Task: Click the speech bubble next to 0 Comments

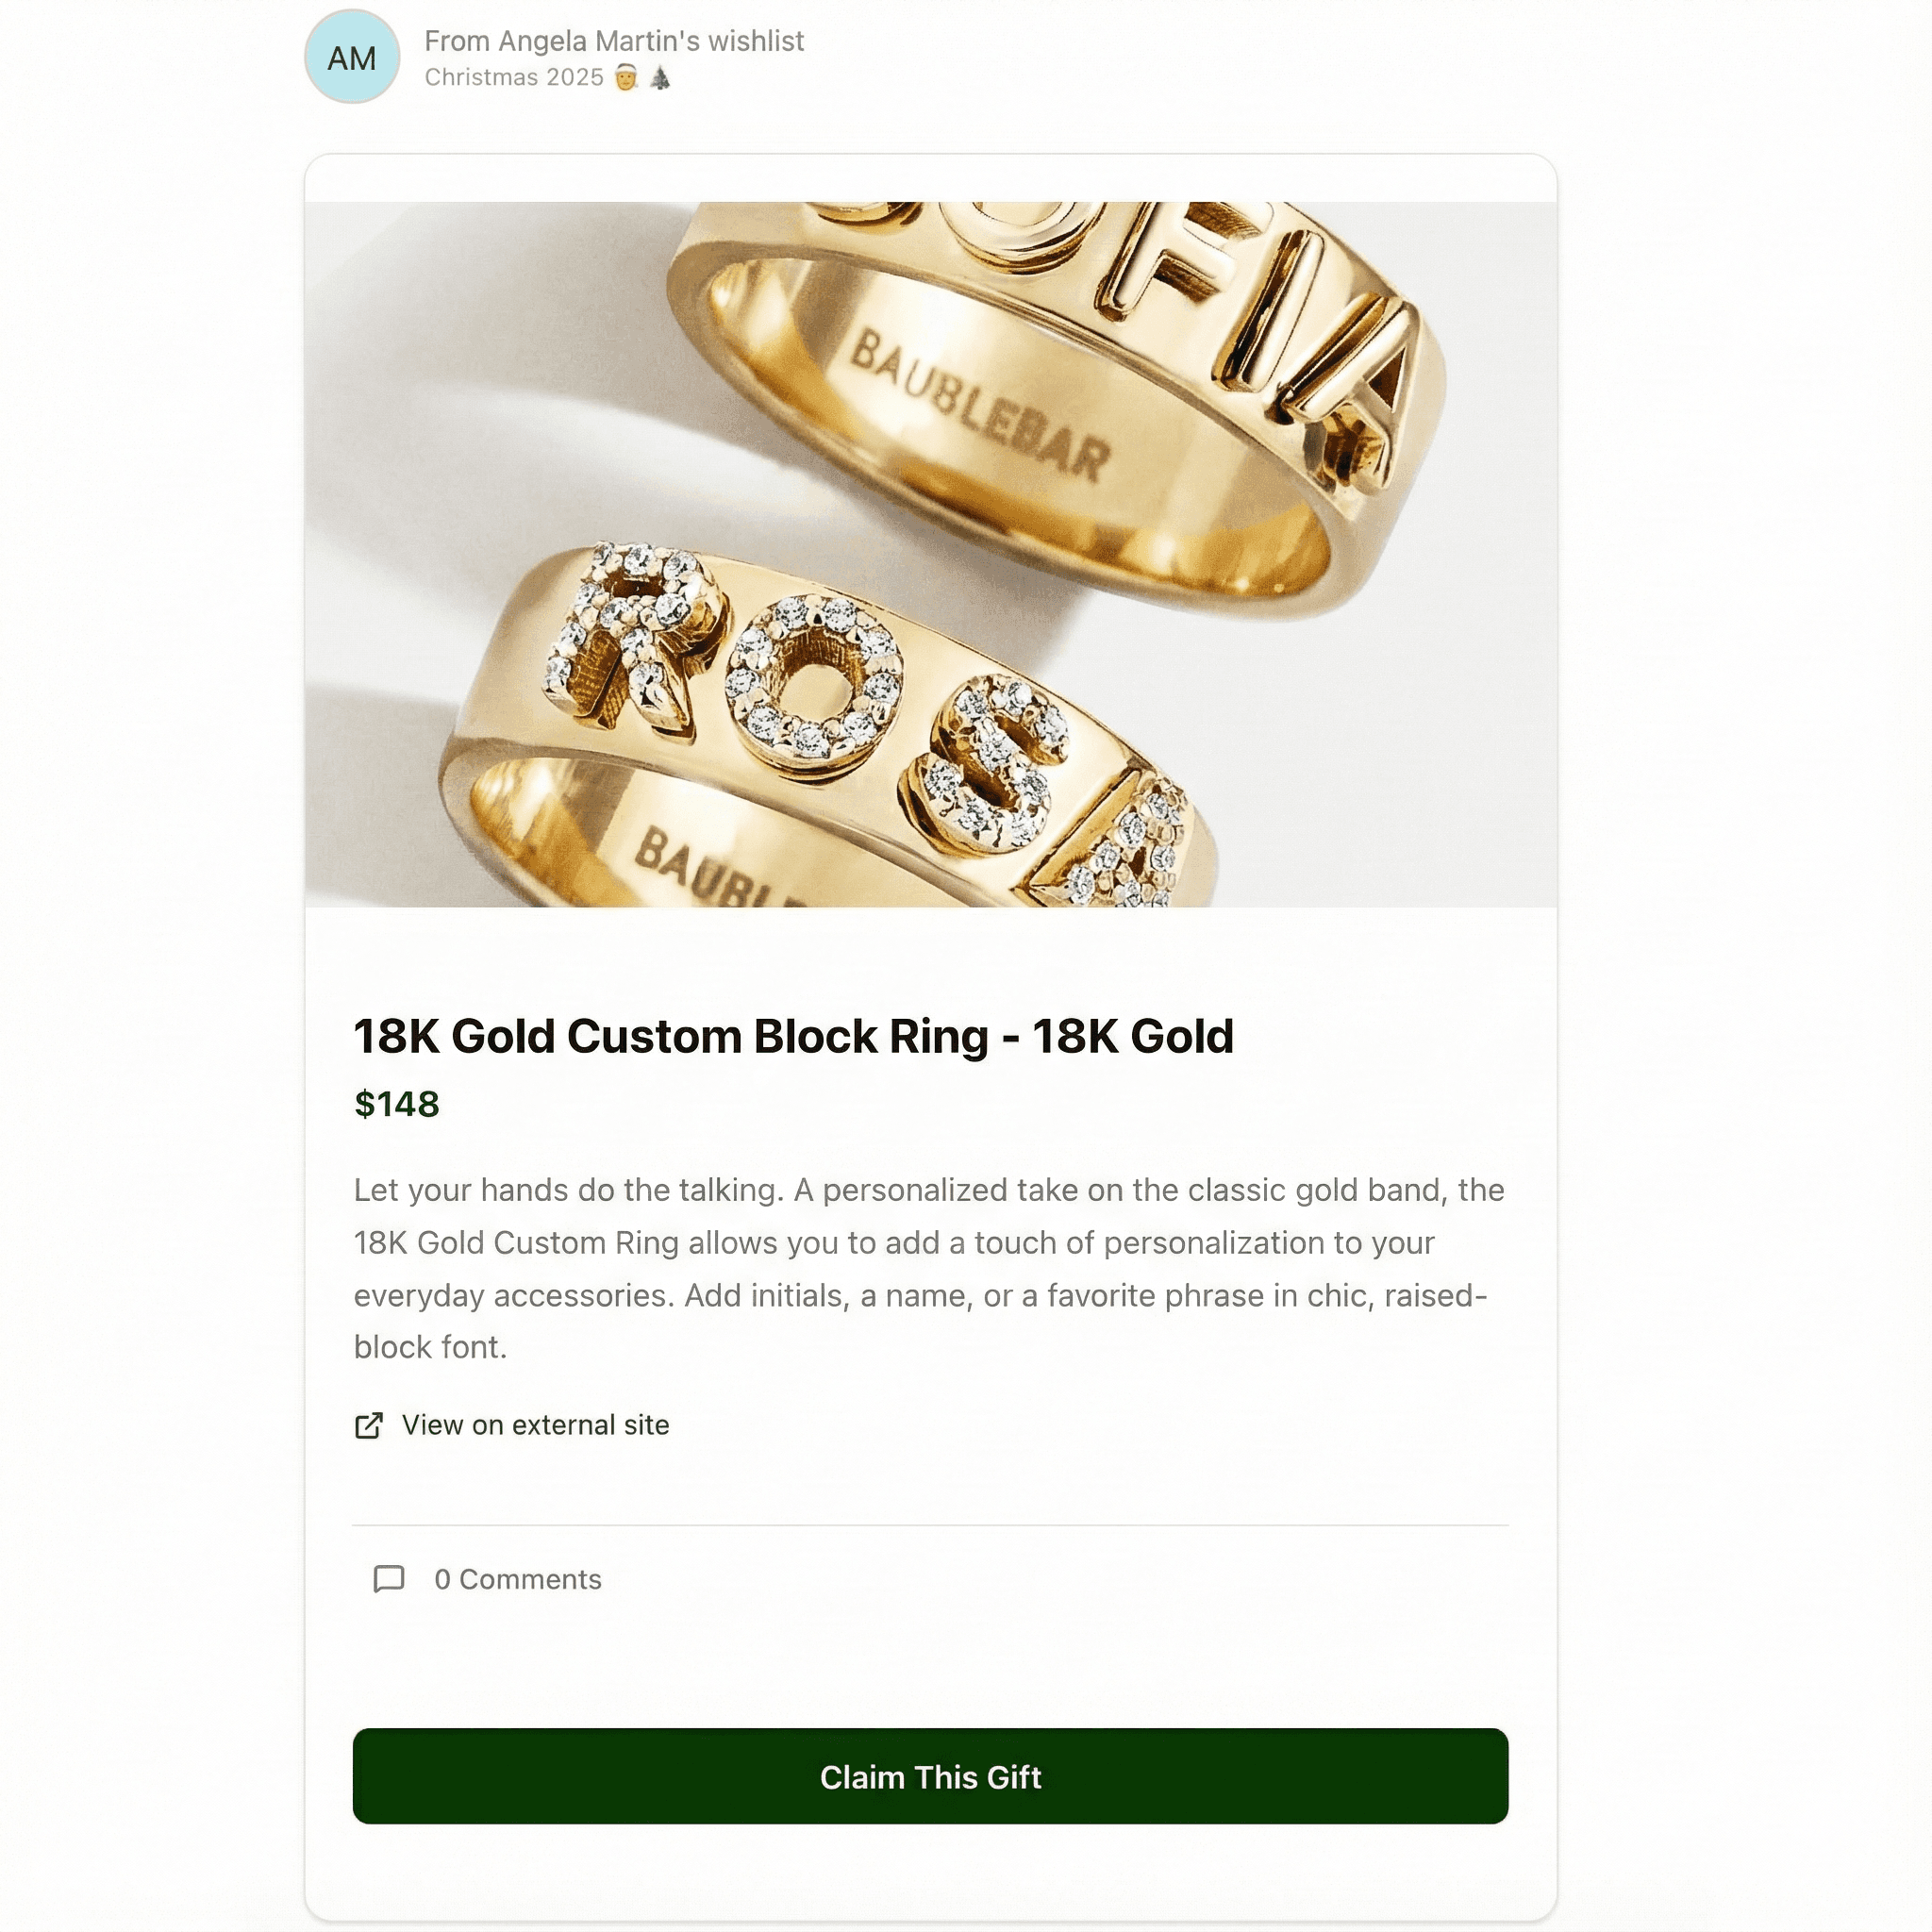Action: [x=391, y=1580]
